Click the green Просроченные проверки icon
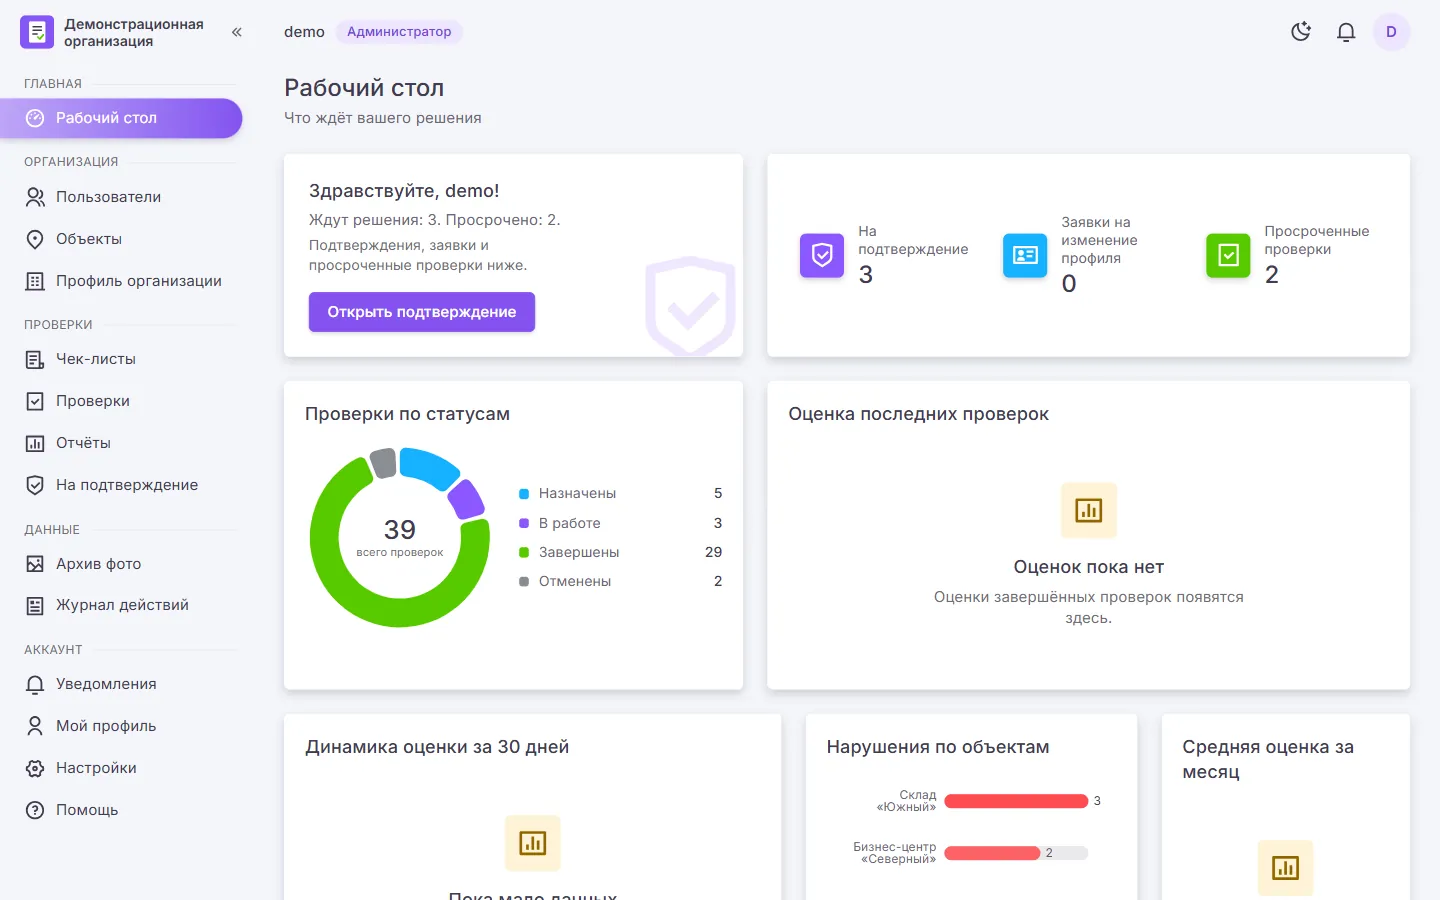Viewport: 1440px width, 900px height. point(1228,255)
